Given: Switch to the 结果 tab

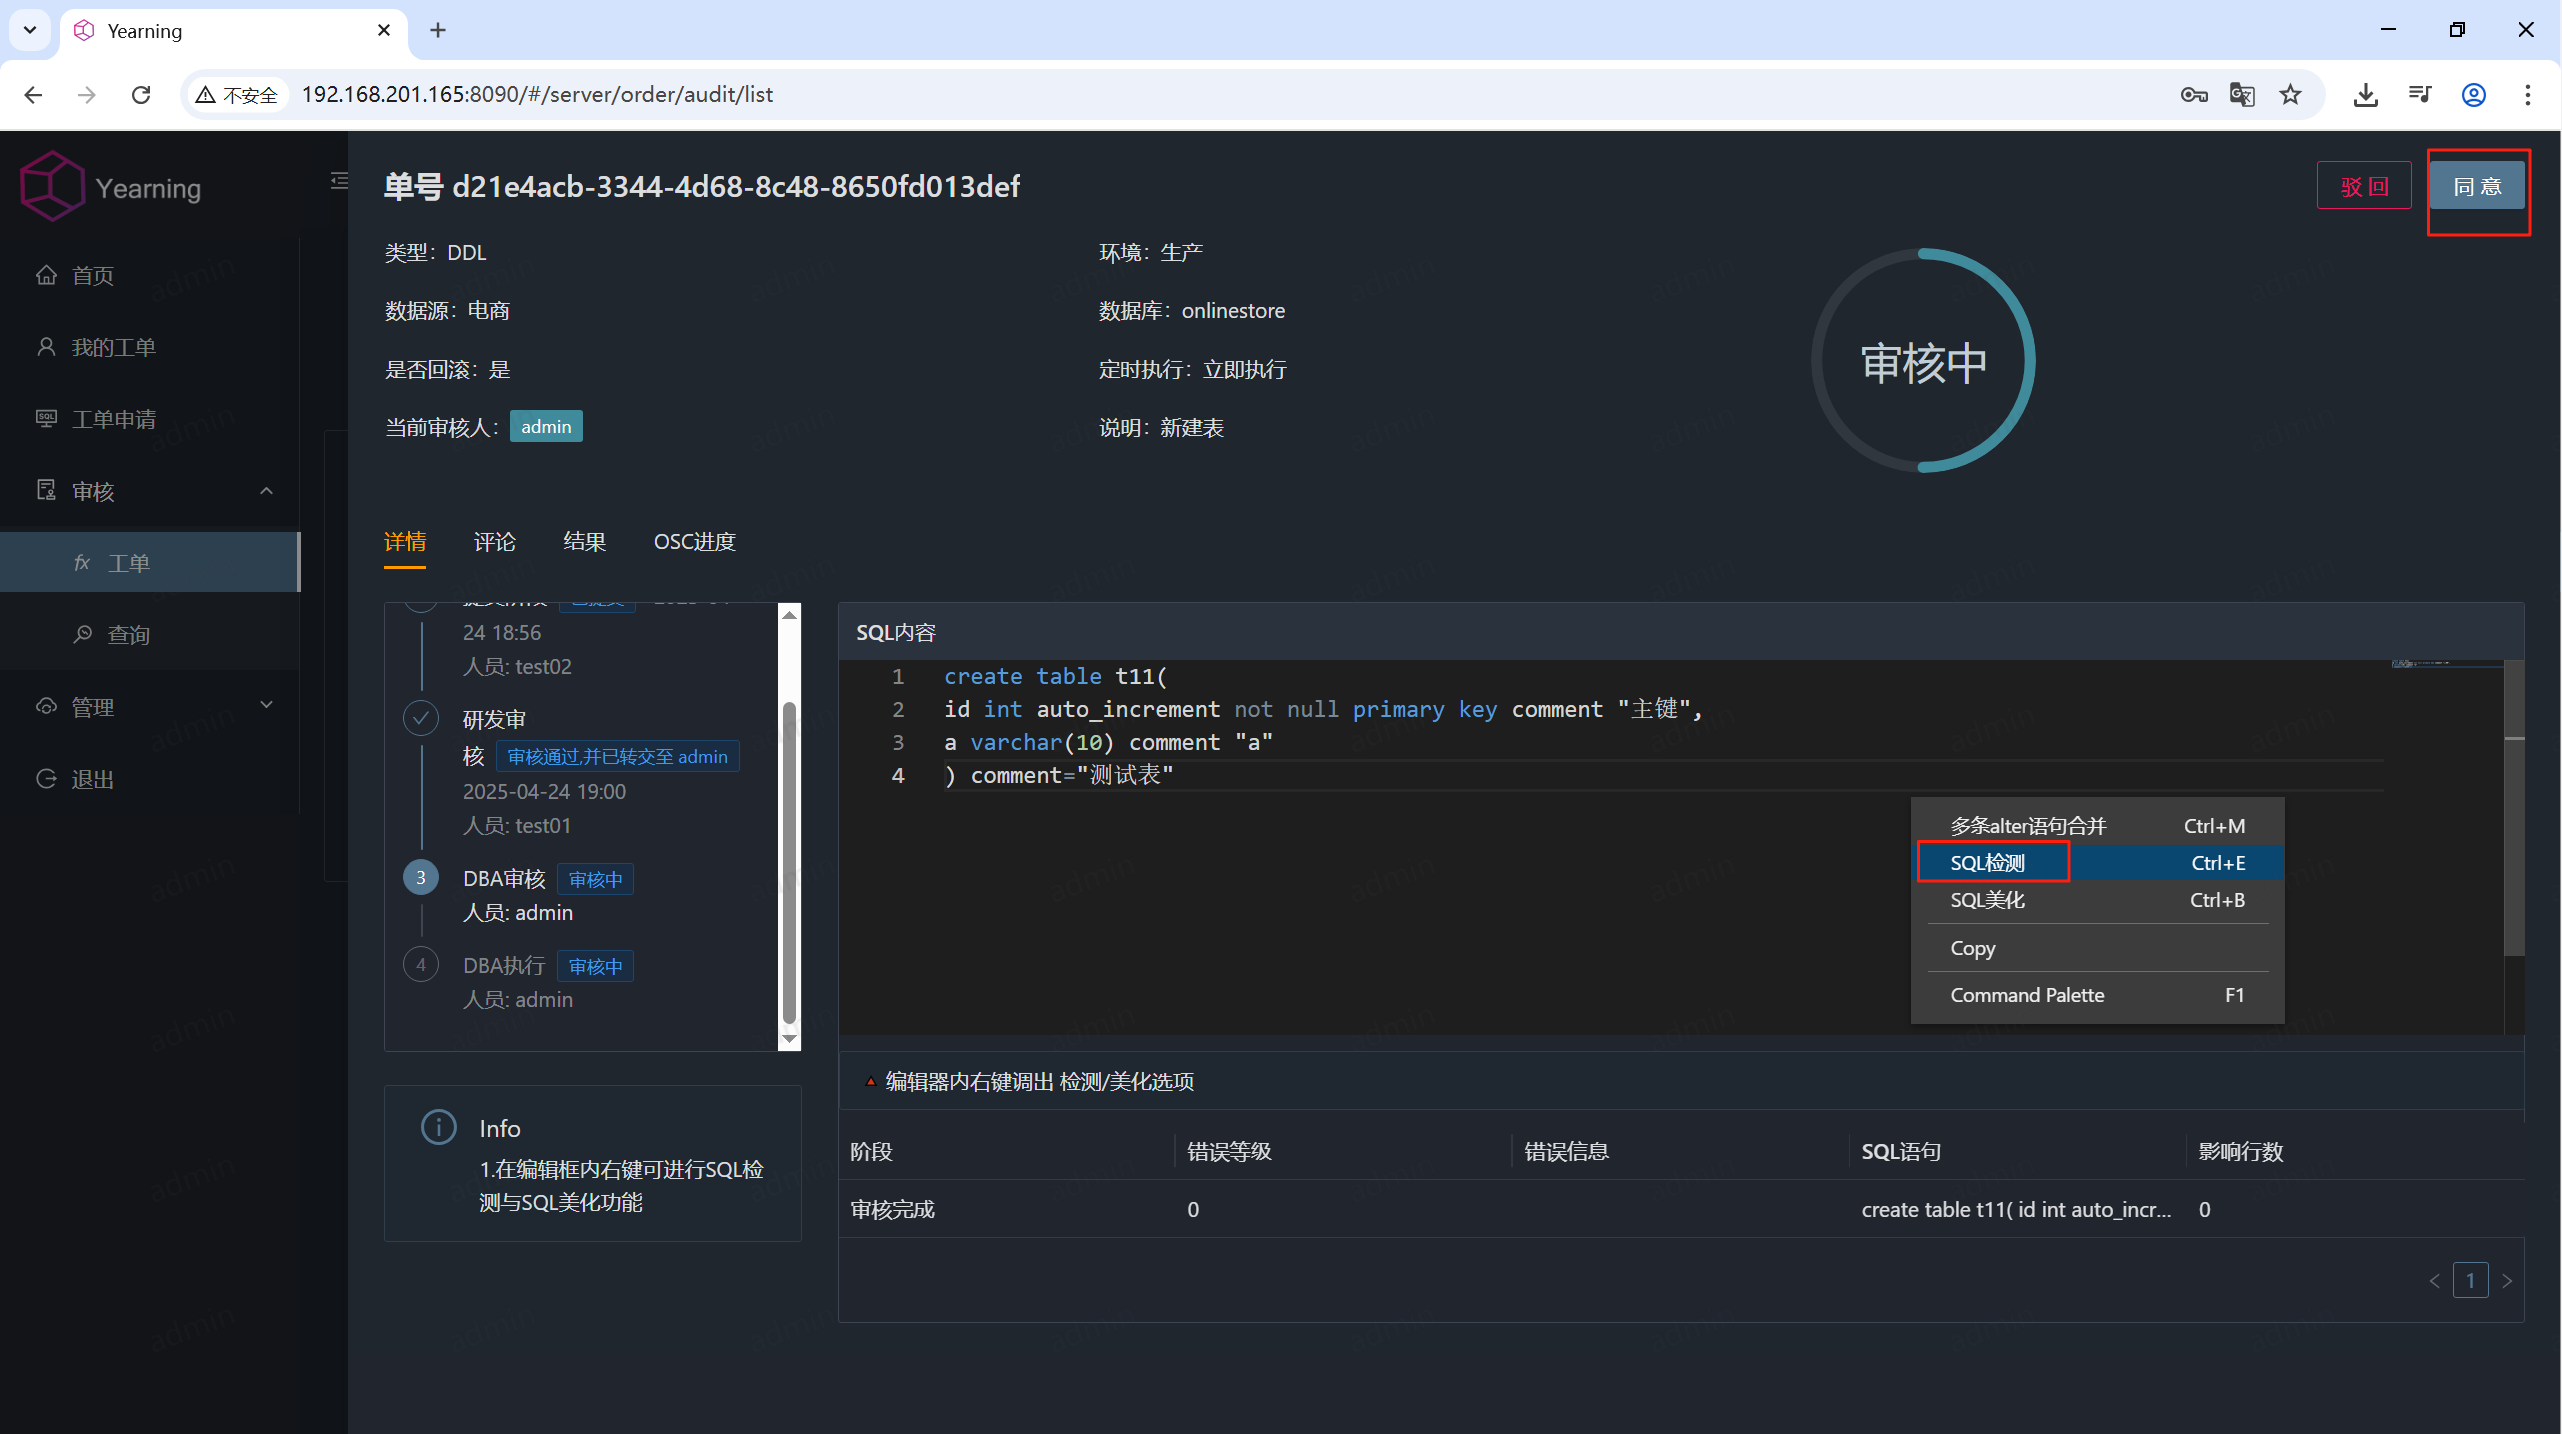Looking at the screenshot, I should point(585,541).
